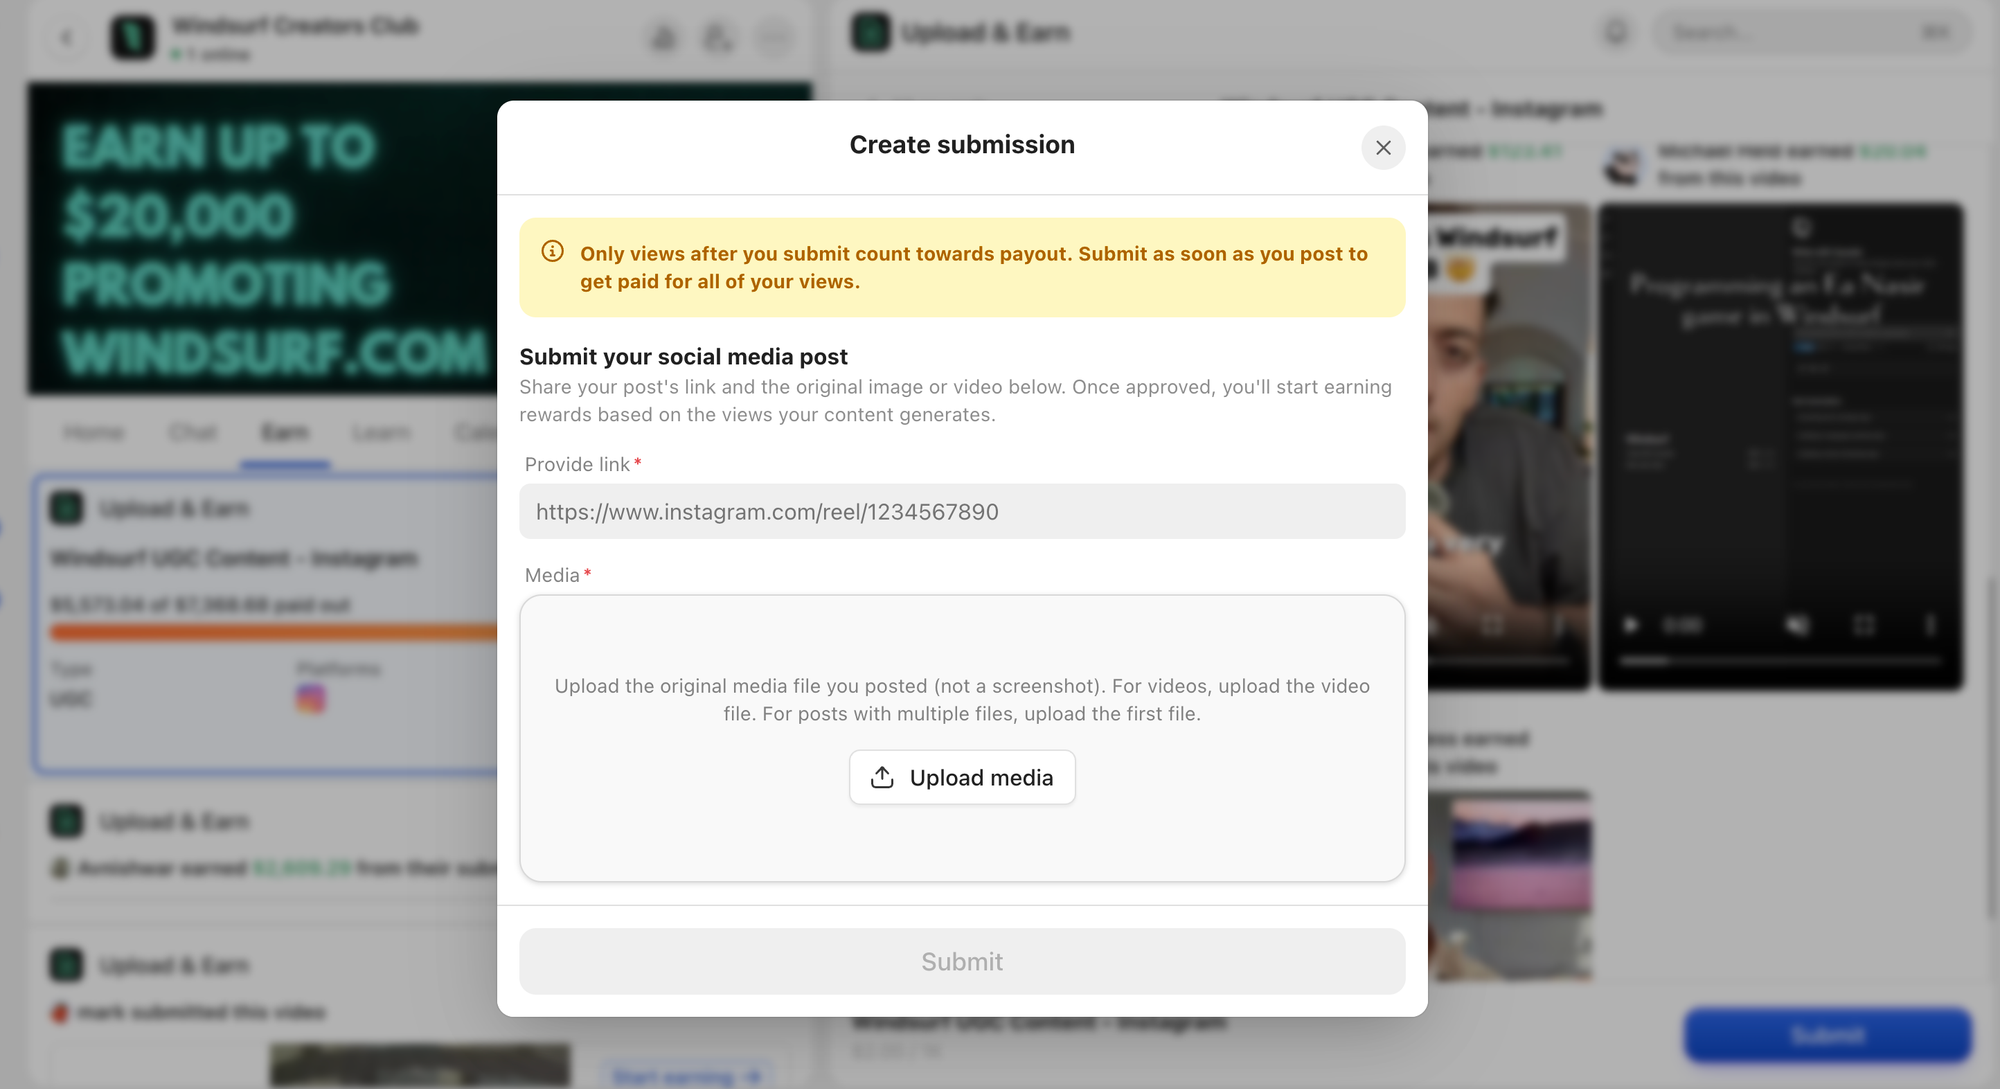
Task: Open video options three-dot menu
Action: [1930, 625]
